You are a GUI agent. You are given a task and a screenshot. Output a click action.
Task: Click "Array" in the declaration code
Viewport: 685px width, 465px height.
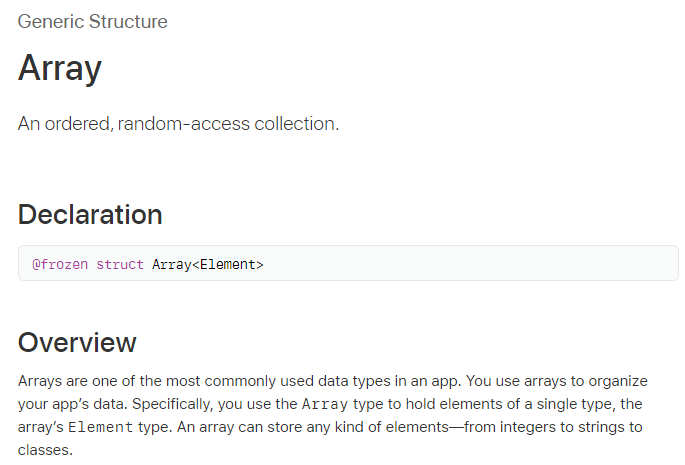click(171, 264)
